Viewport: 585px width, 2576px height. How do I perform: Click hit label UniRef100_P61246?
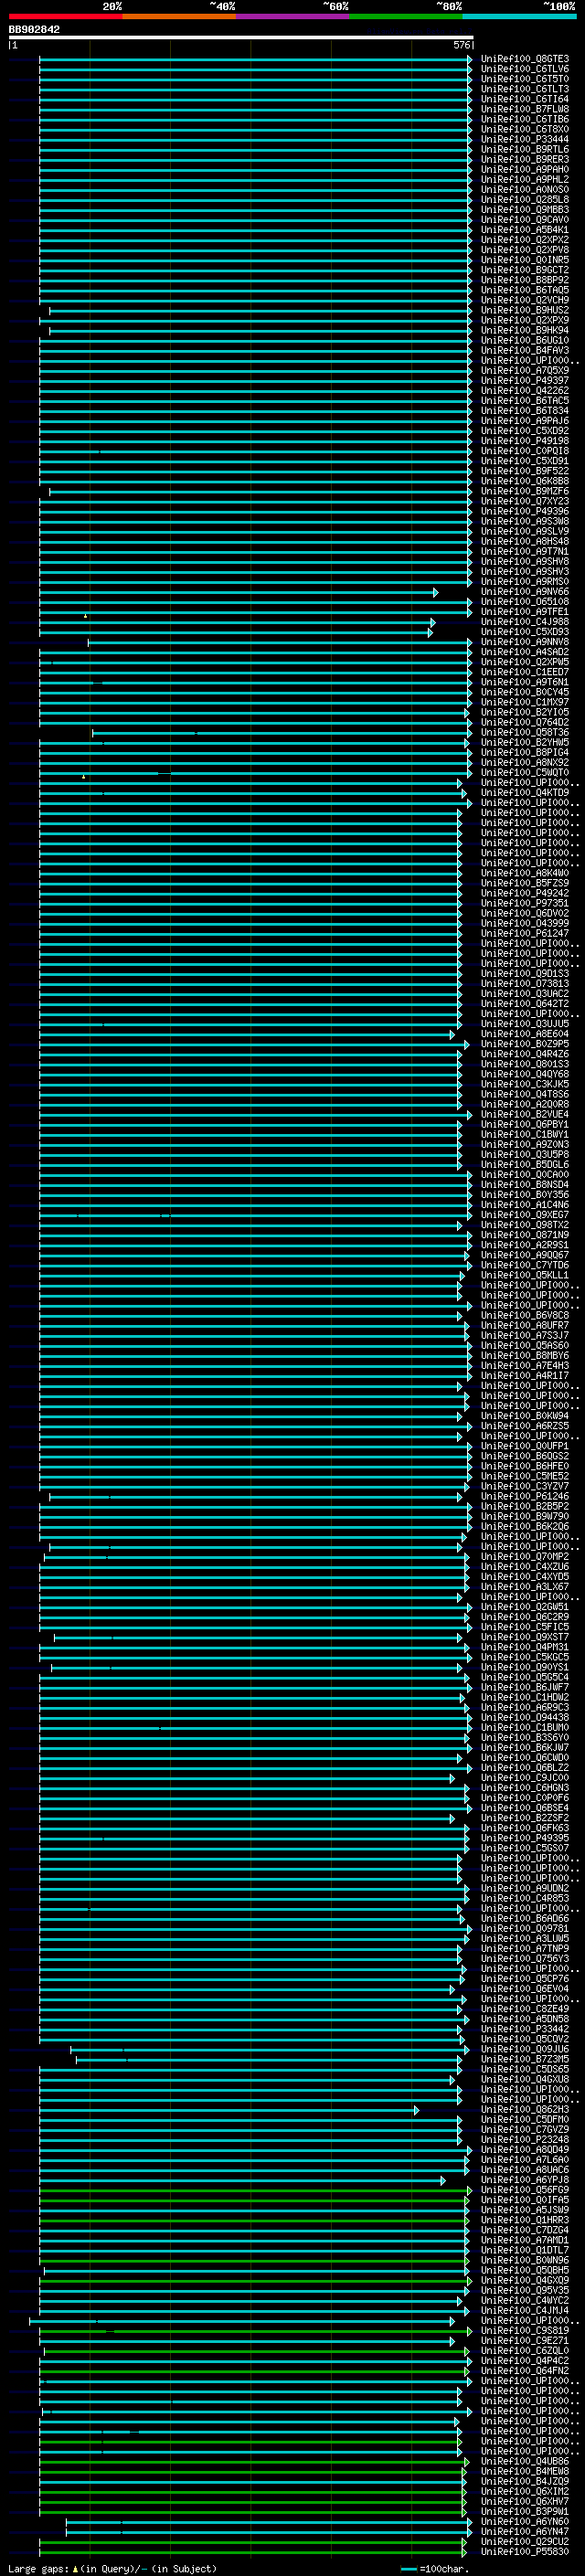524,1497
